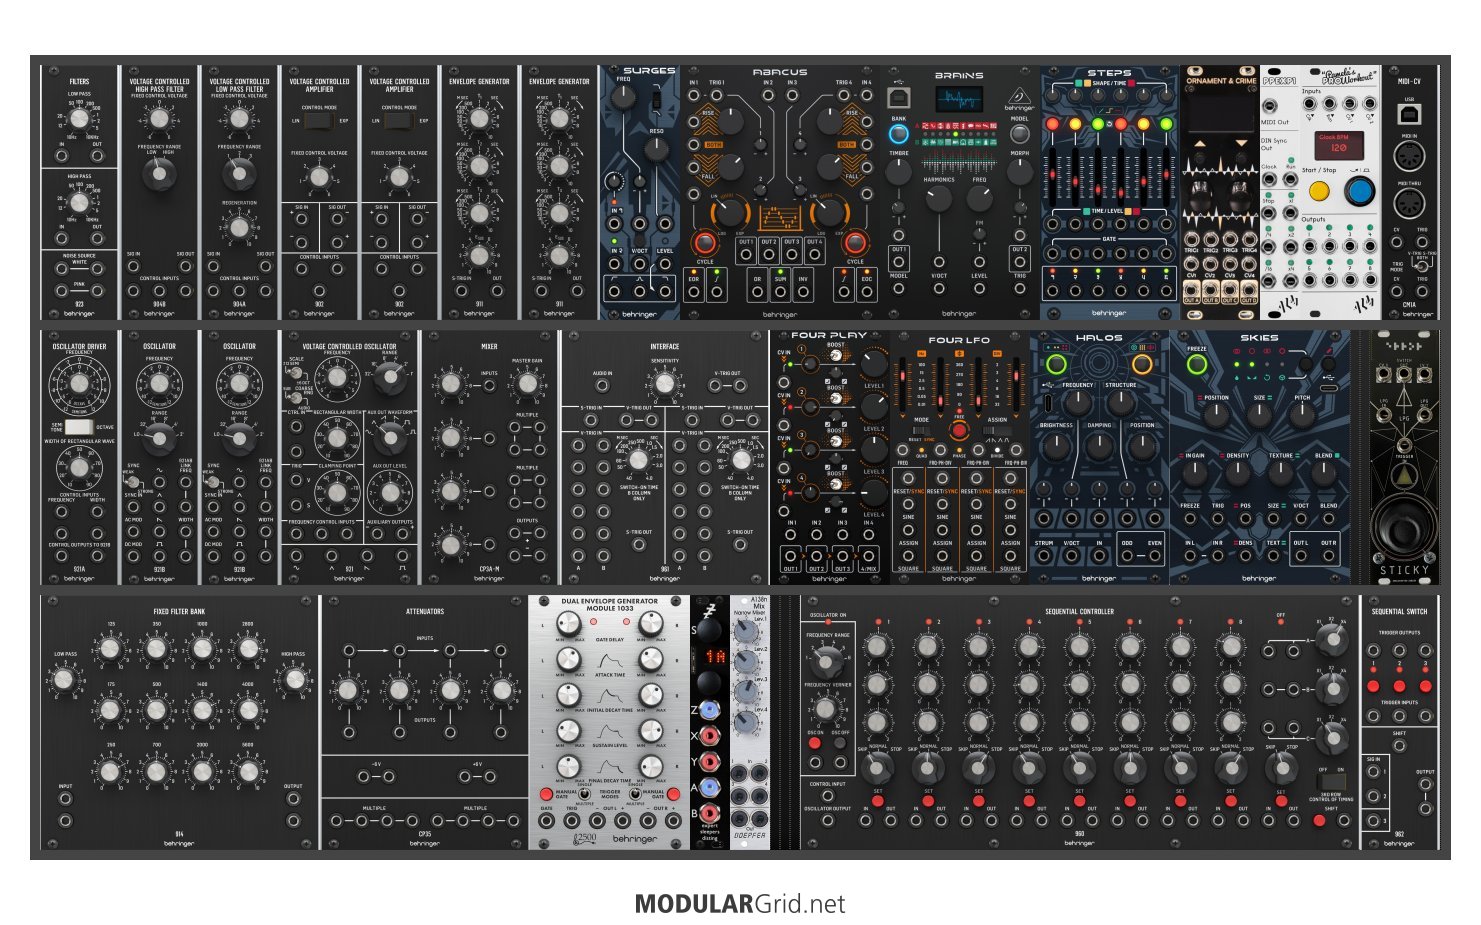The height and width of the screenshot is (925, 1481).
Task: Click the waveform display on Brains
Action: pos(959,99)
